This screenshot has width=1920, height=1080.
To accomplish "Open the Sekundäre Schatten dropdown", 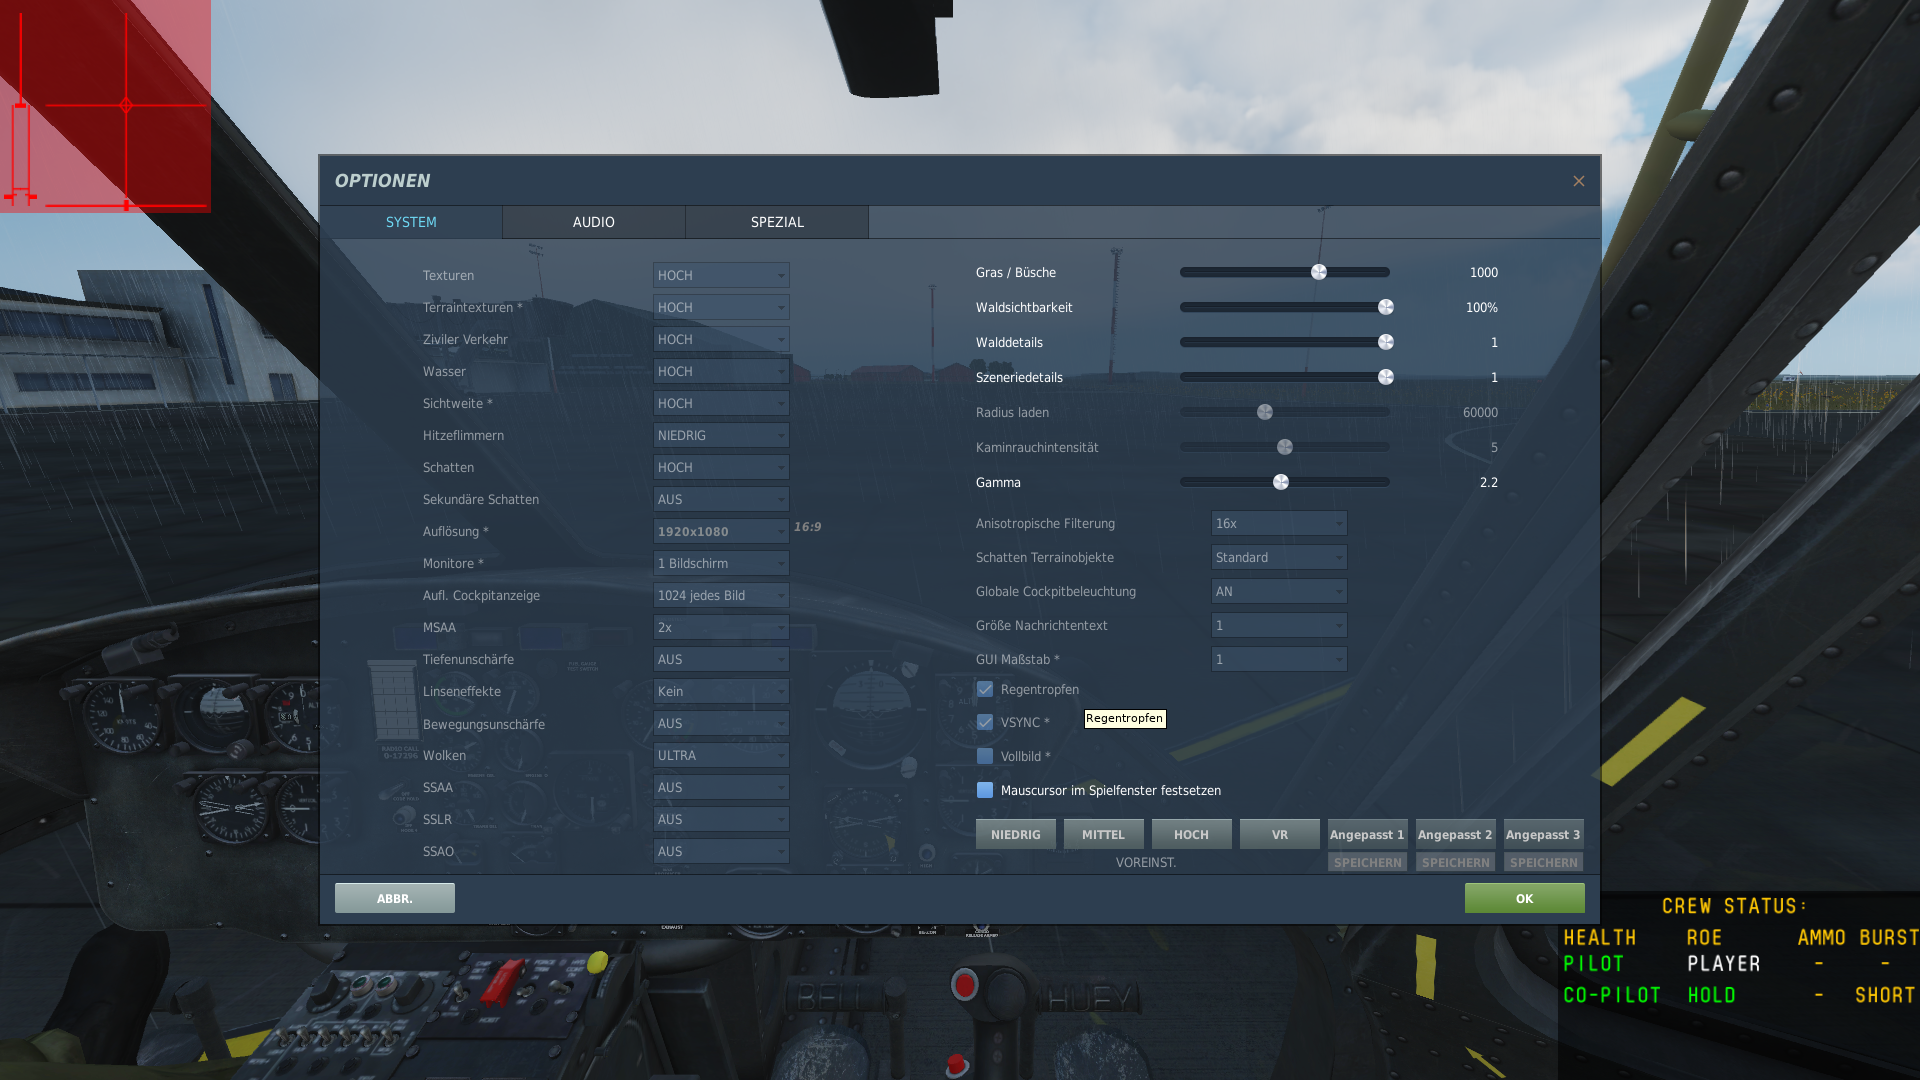I will 721,499.
